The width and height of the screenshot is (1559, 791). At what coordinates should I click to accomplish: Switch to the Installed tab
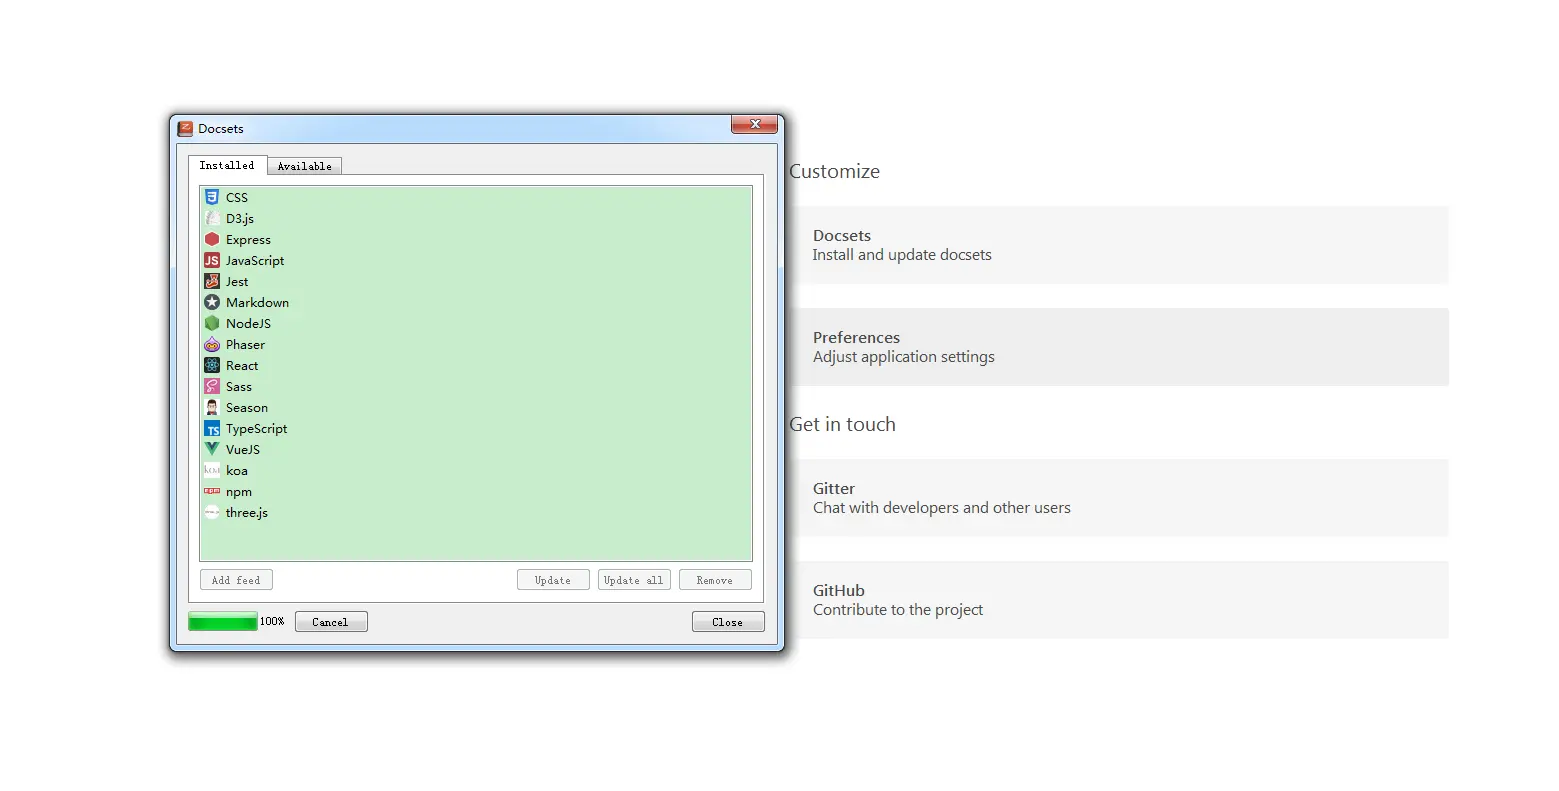point(227,165)
